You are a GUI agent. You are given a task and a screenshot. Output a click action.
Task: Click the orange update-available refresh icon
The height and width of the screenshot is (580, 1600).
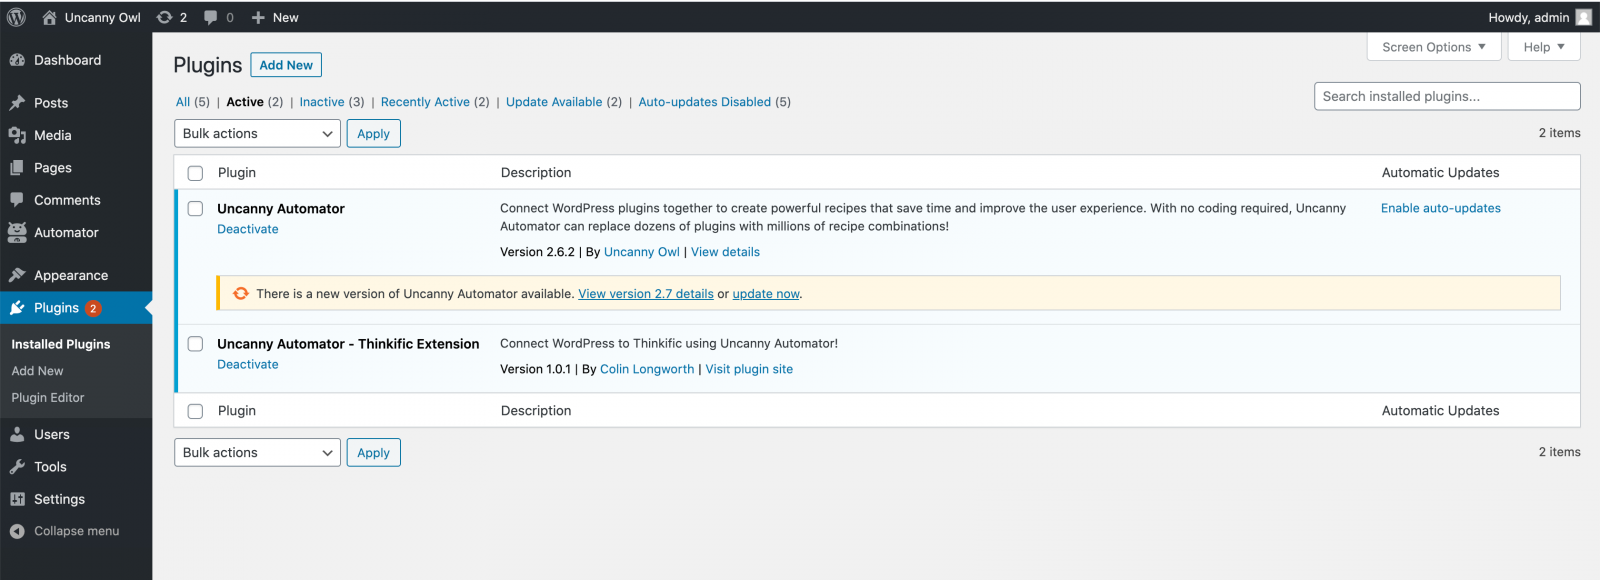[241, 293]
